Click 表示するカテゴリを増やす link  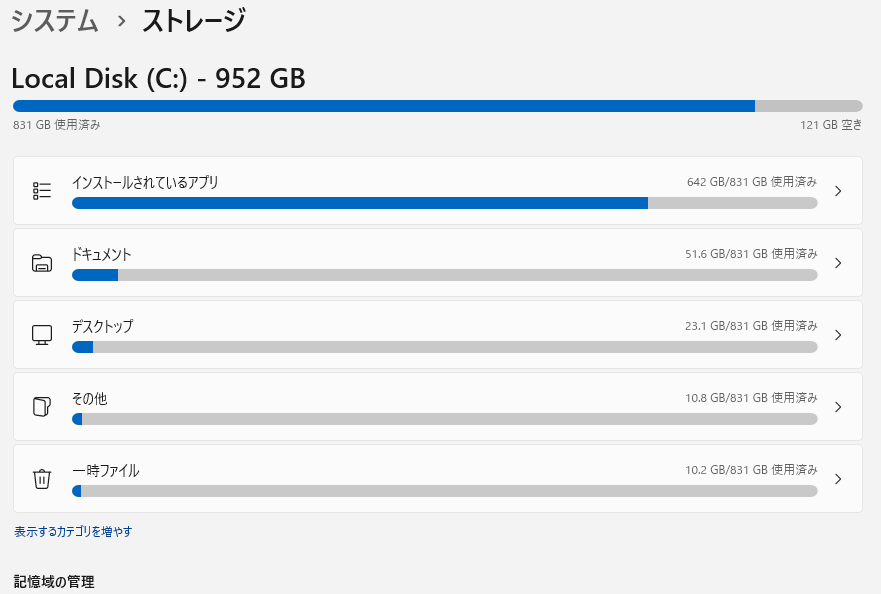click(x=73, y=532)
